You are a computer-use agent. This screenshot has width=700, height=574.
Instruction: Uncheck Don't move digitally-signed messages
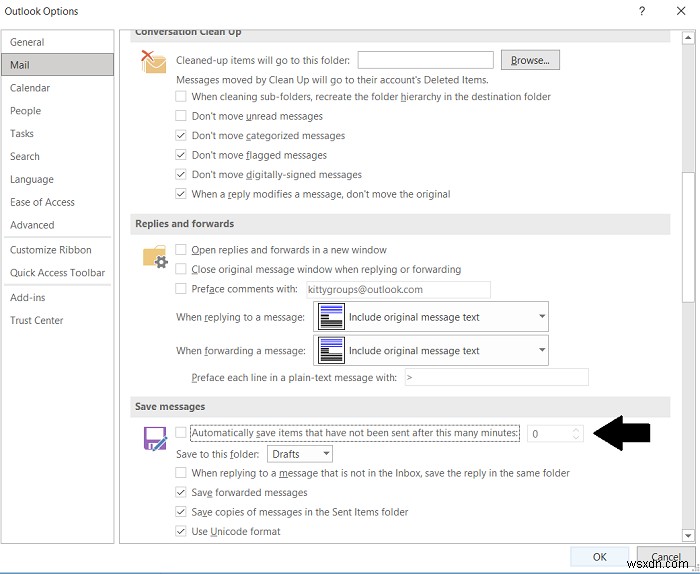[x=180, y=175]
